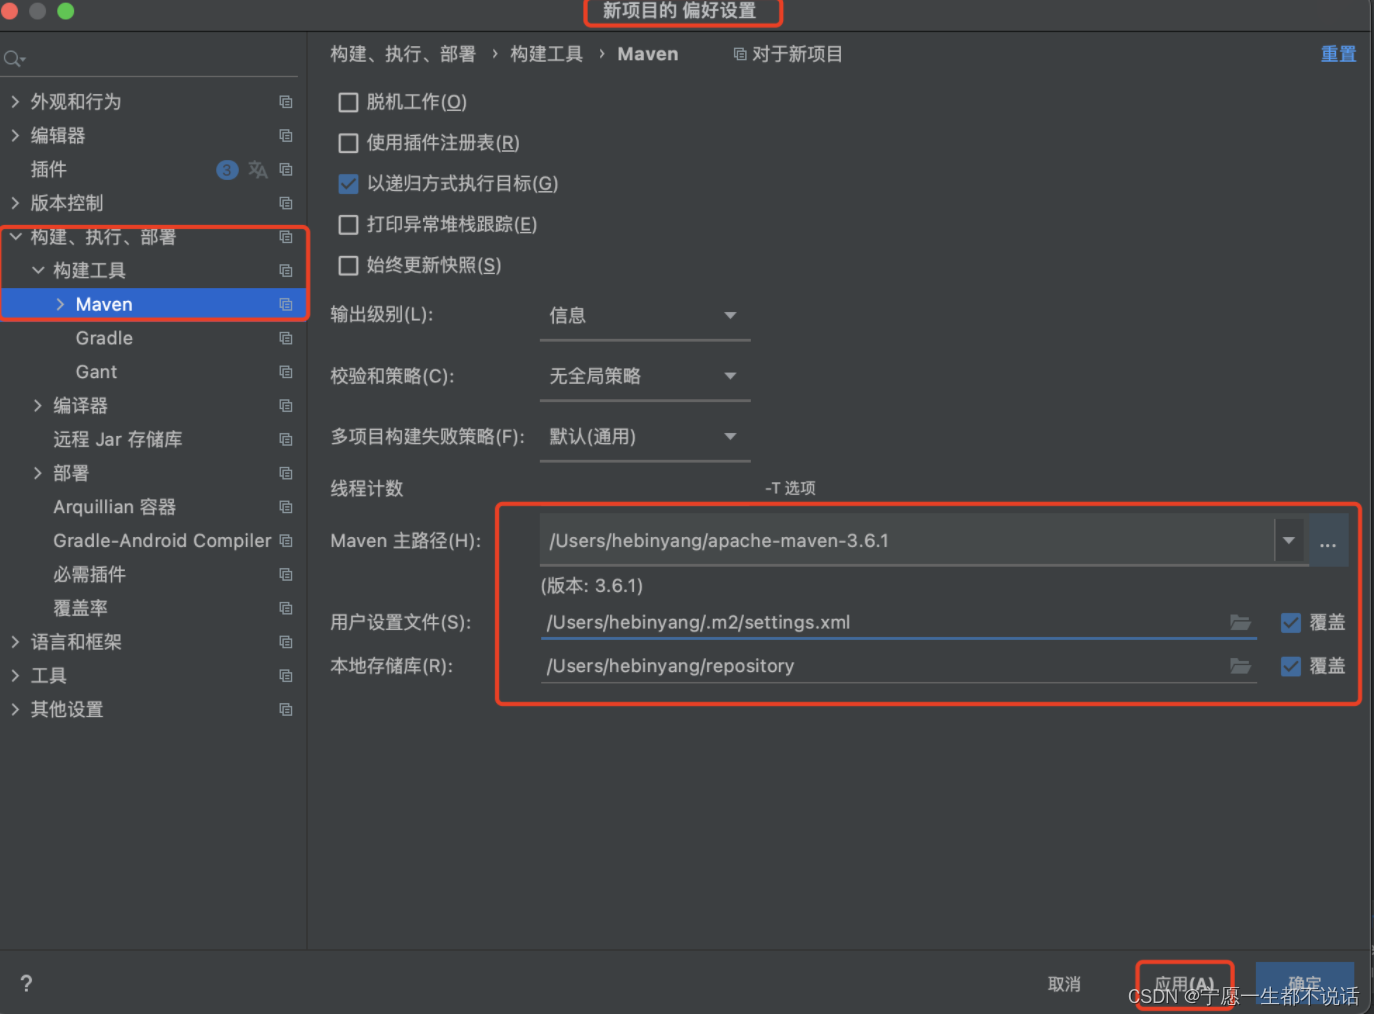Viewport: 1376px width, 1016px height.
Task: Click the project-level icon next to 外观和行为
Action: point(286,102)
